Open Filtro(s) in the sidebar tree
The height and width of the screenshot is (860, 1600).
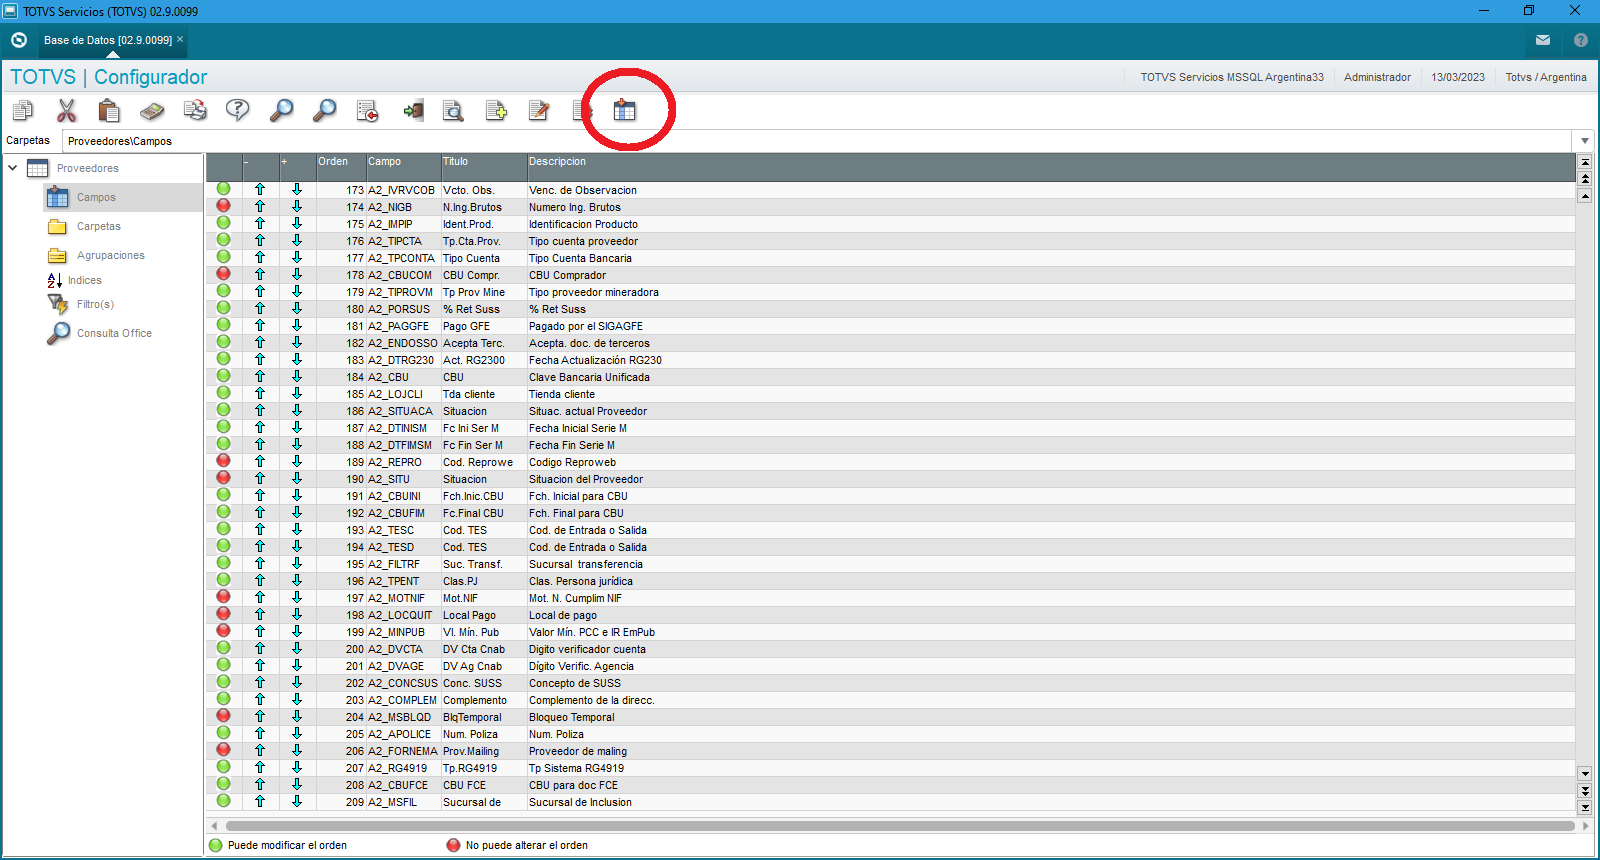[95, 304]
